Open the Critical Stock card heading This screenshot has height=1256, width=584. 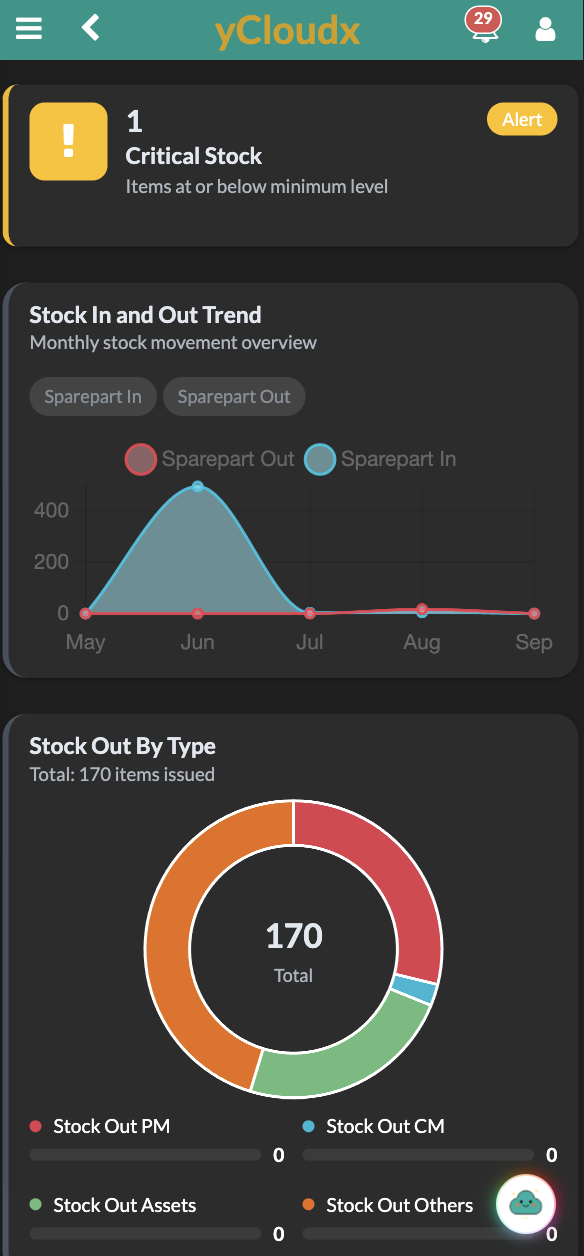(194, 156)
